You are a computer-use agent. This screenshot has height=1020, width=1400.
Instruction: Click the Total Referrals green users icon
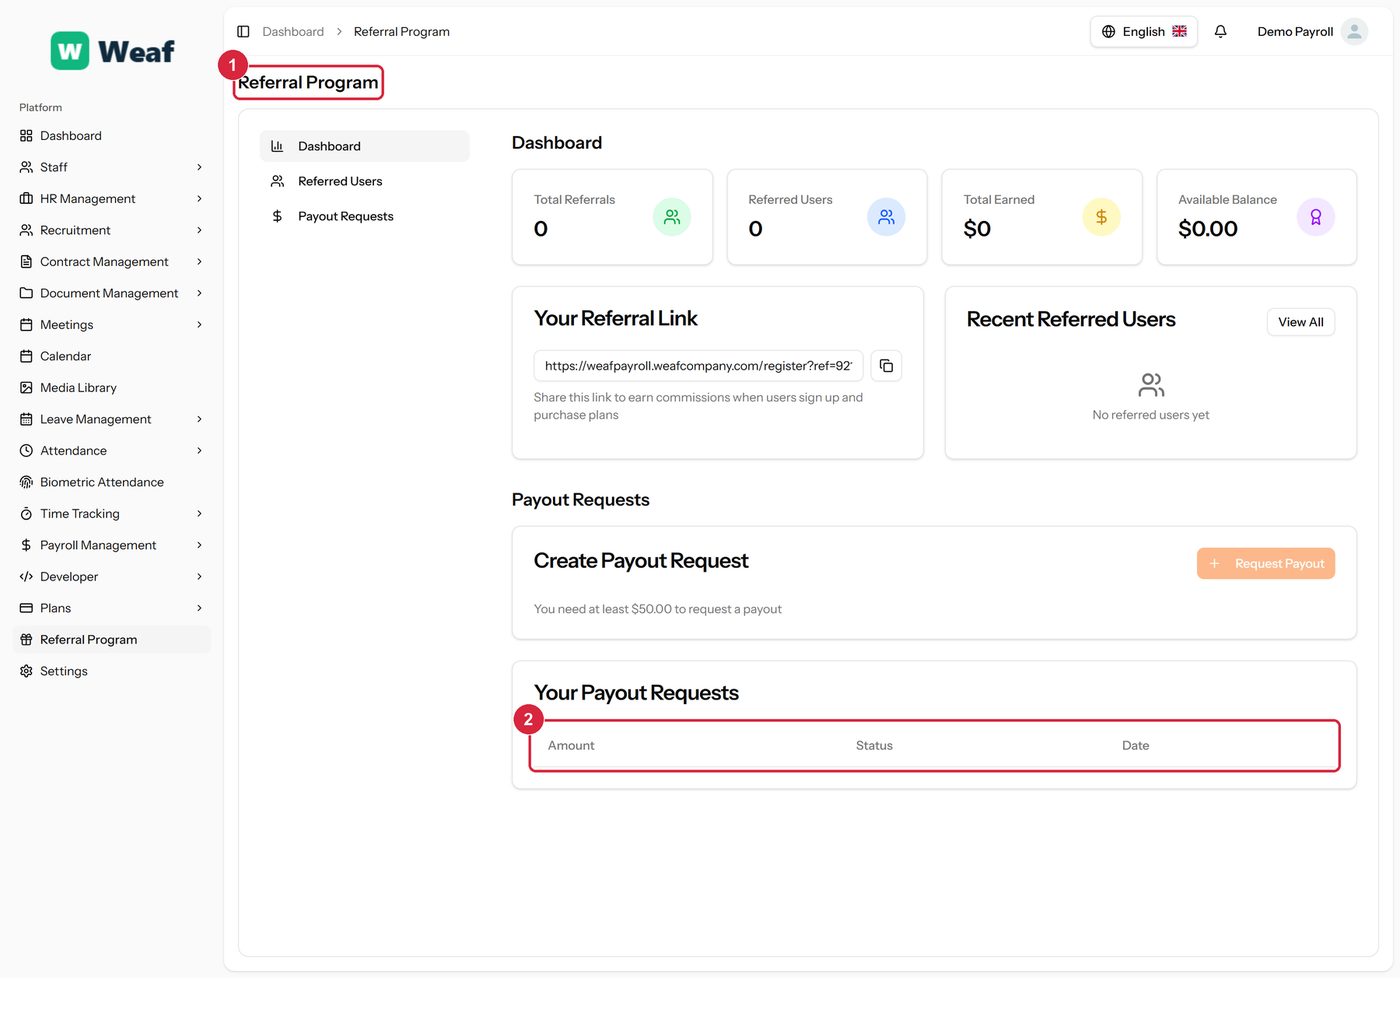pos(672,217)
